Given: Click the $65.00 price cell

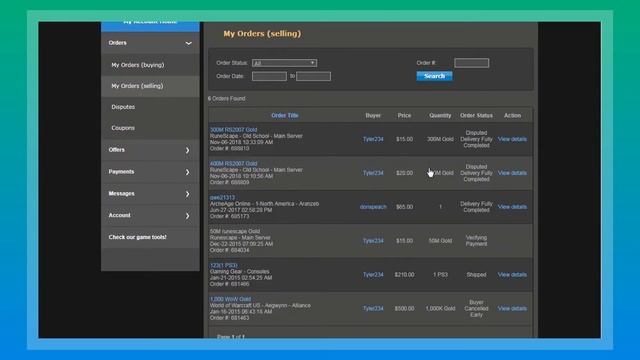Looking at the screenshot, I should click(404, 207).
